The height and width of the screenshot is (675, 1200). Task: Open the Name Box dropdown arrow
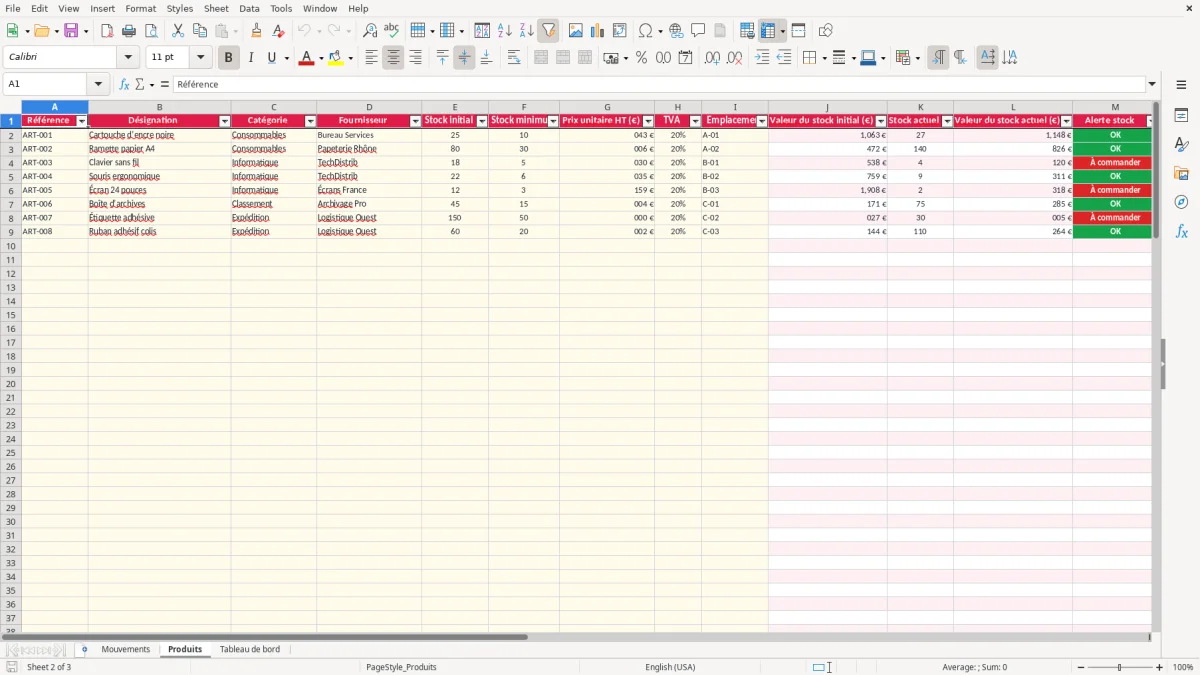97,84
